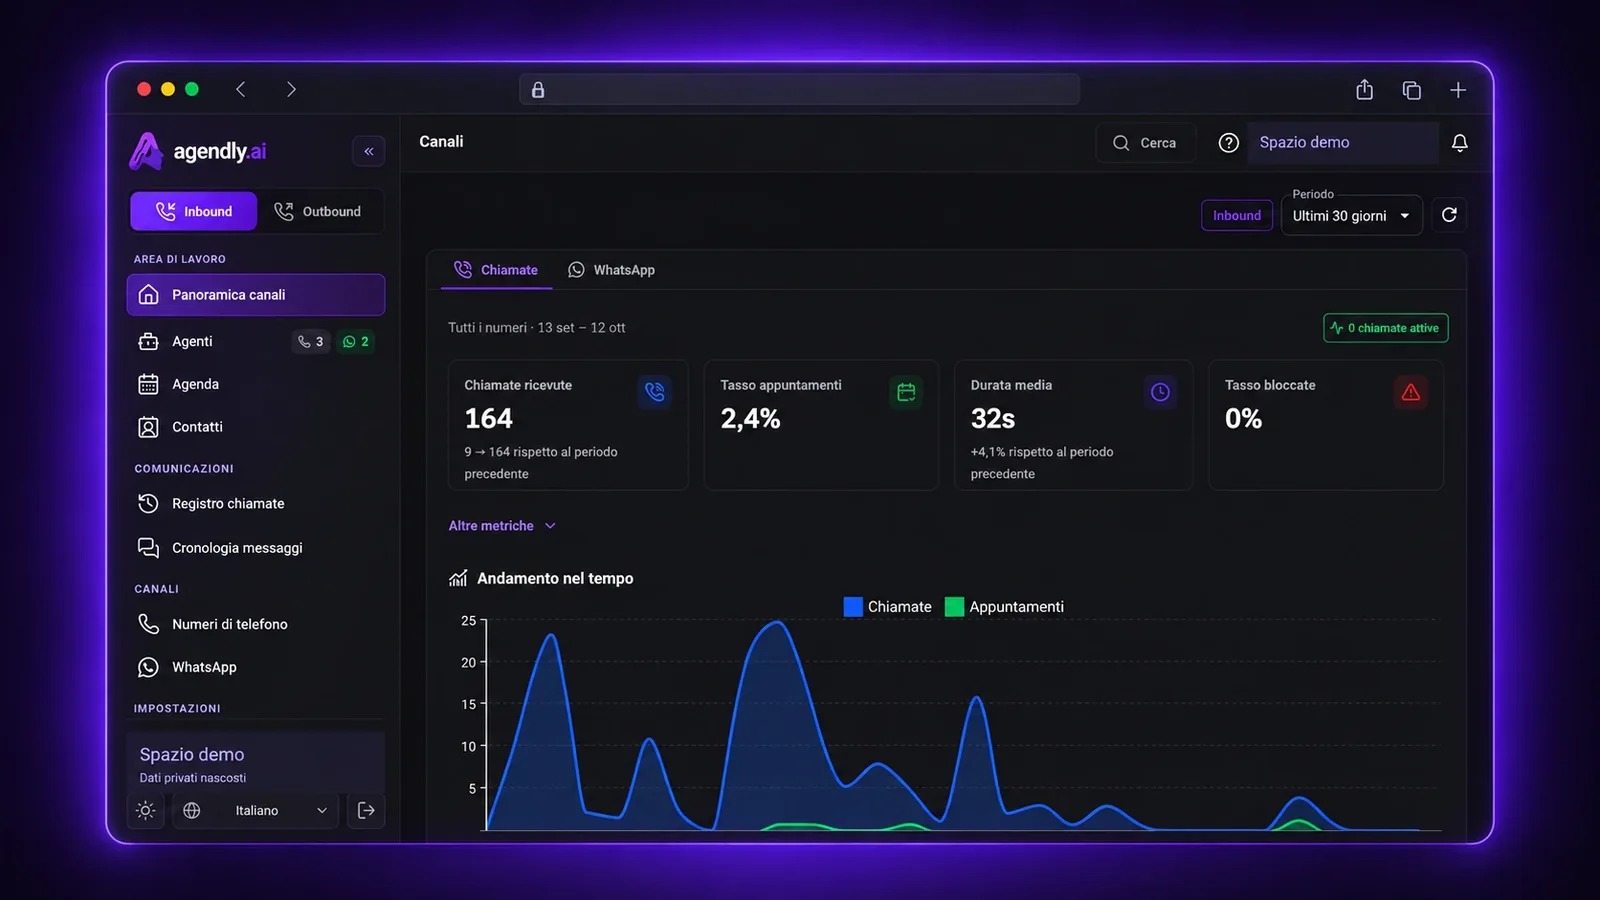Open browser tab overview icon
Viewport: 1600px width, 900px height.
[1412, 90]
